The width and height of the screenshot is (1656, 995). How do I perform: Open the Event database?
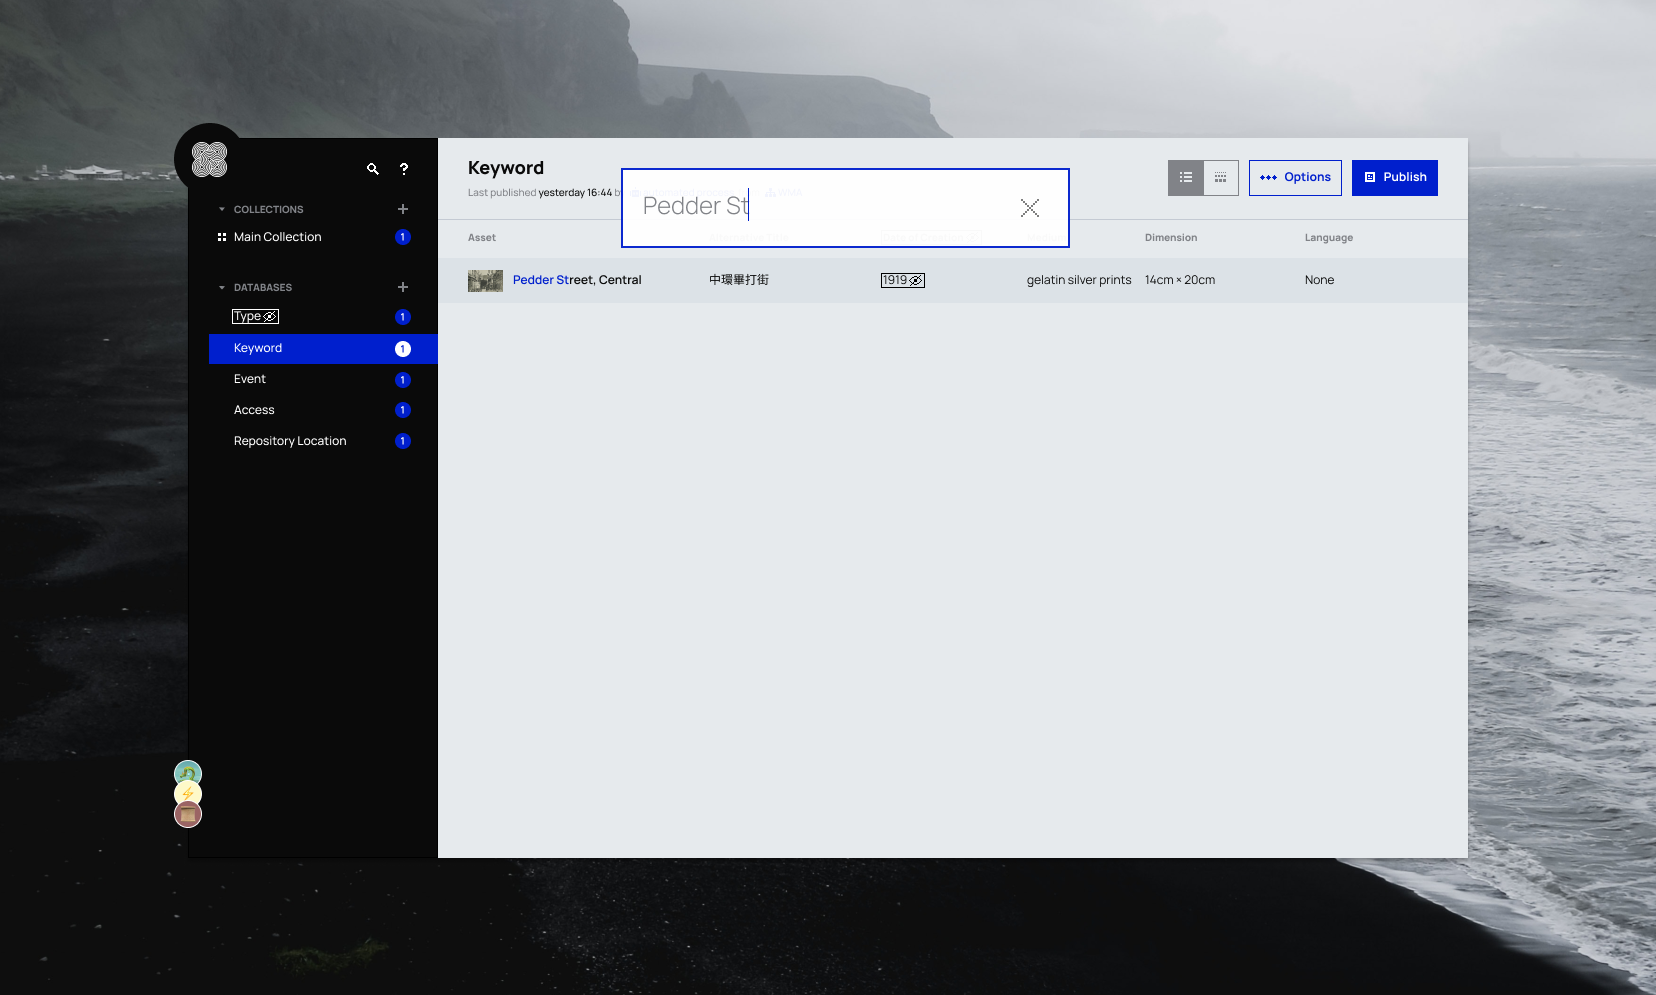coord(250,379)
